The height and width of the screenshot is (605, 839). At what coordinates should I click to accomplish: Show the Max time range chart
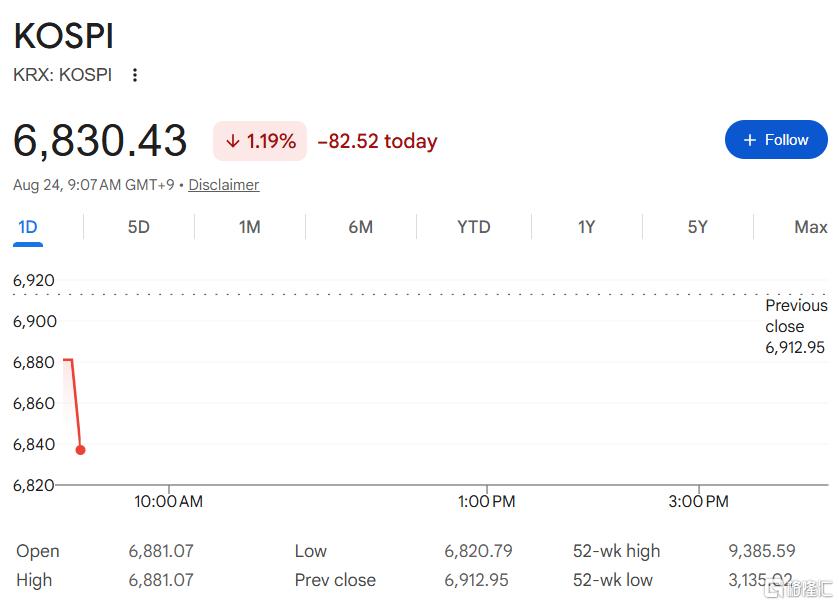point(811,227)
